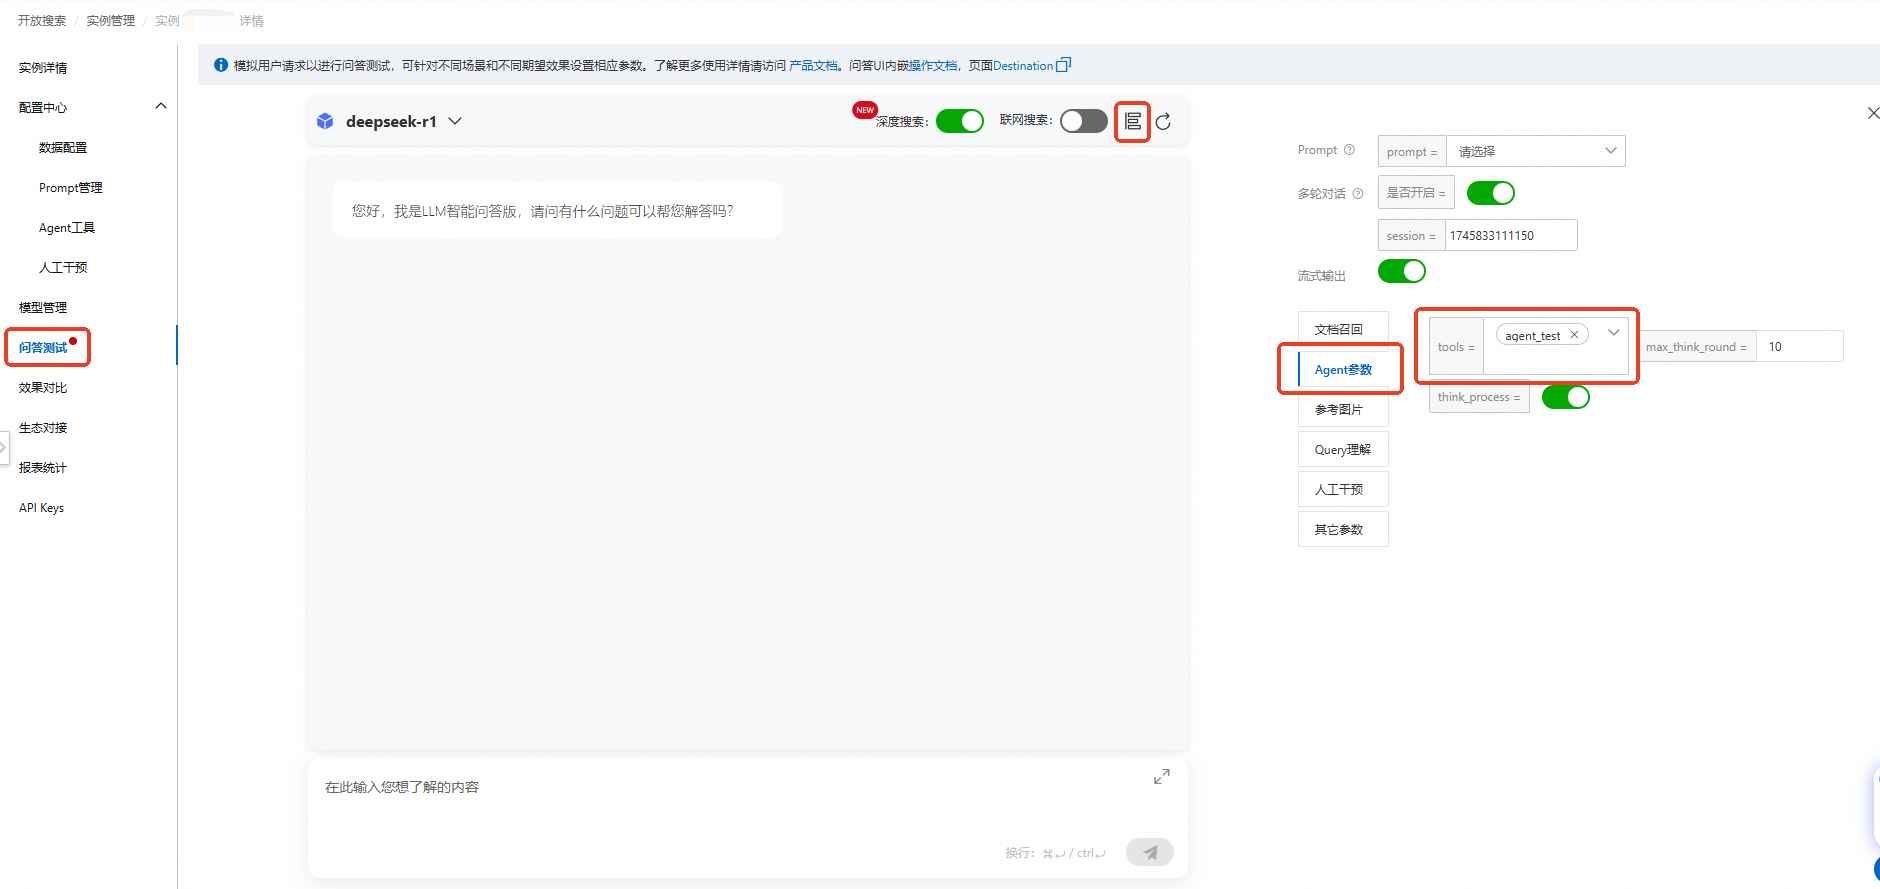The image size is (1880, 889).
Task: Open 问答测试 in sidebar
Action: click(43, 347)
